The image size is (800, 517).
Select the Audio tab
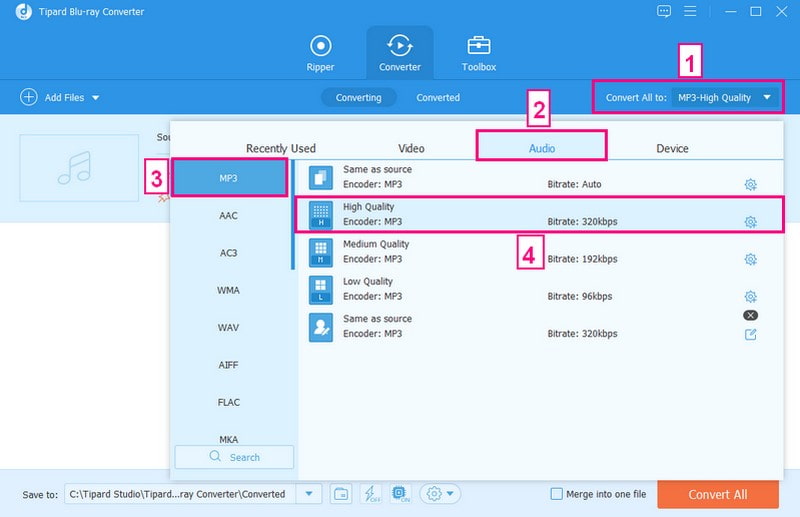541,146
